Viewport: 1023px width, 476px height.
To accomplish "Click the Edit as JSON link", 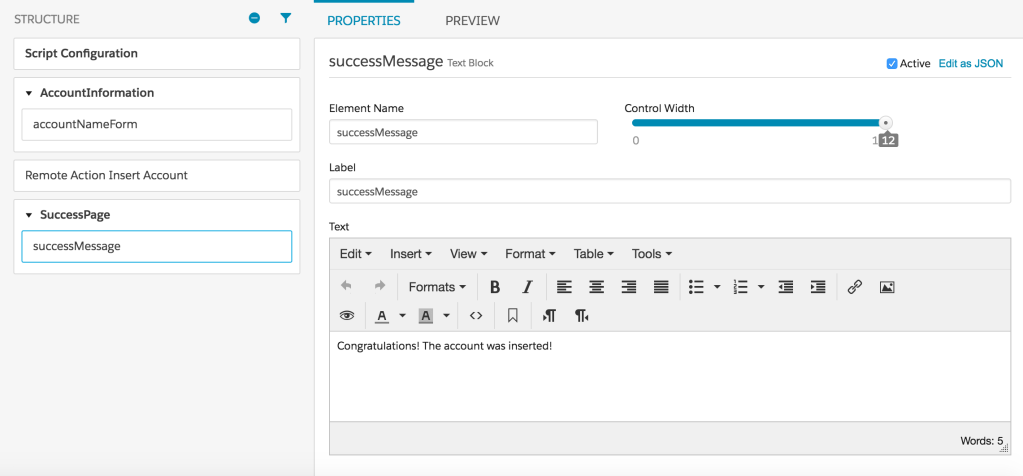I will point(970,64).
